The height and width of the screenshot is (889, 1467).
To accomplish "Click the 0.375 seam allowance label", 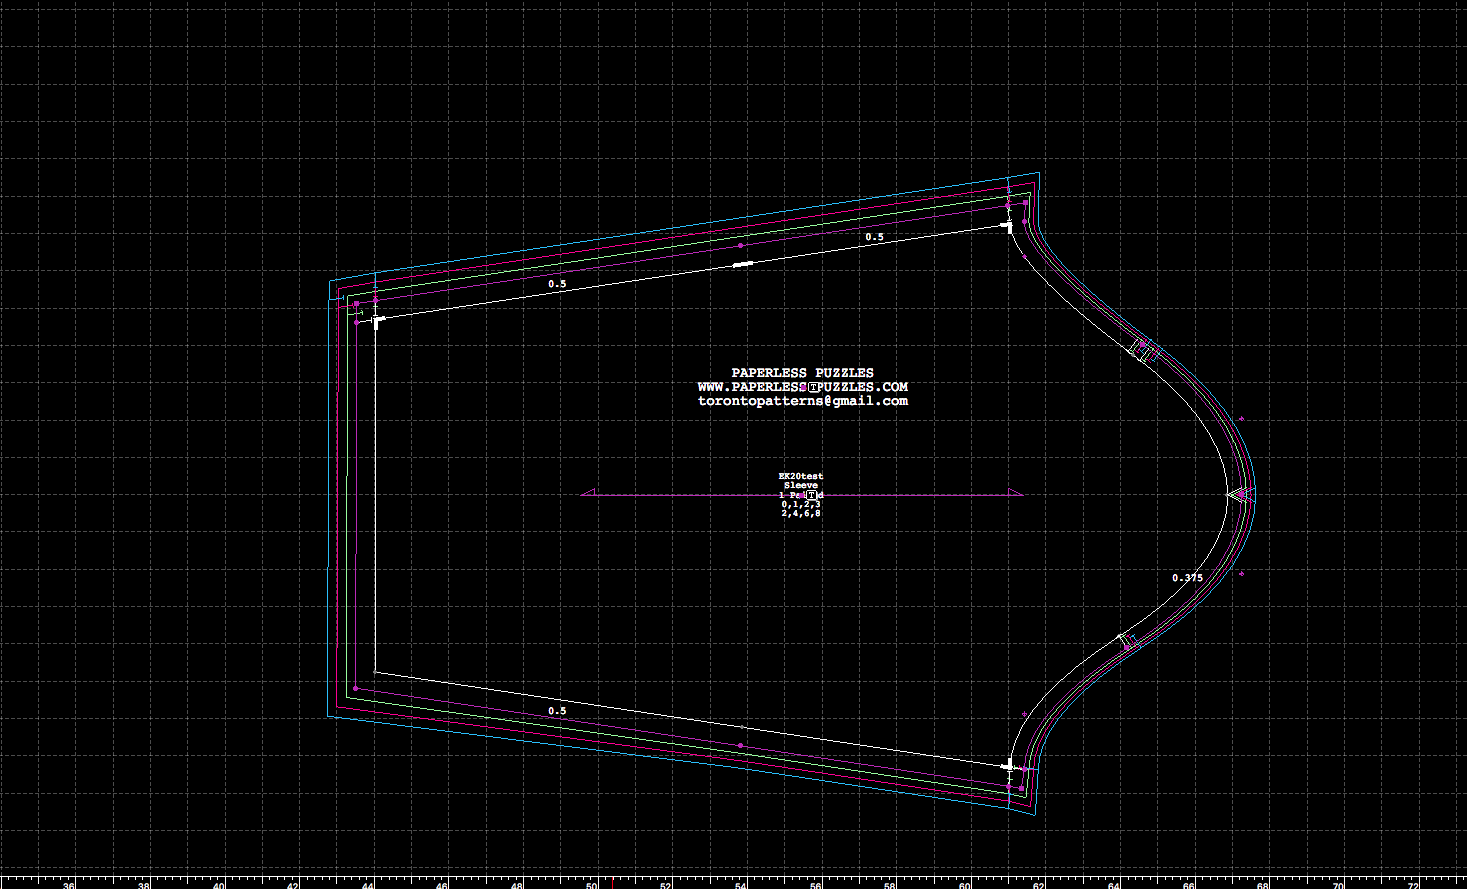I will coord(1187,578).
